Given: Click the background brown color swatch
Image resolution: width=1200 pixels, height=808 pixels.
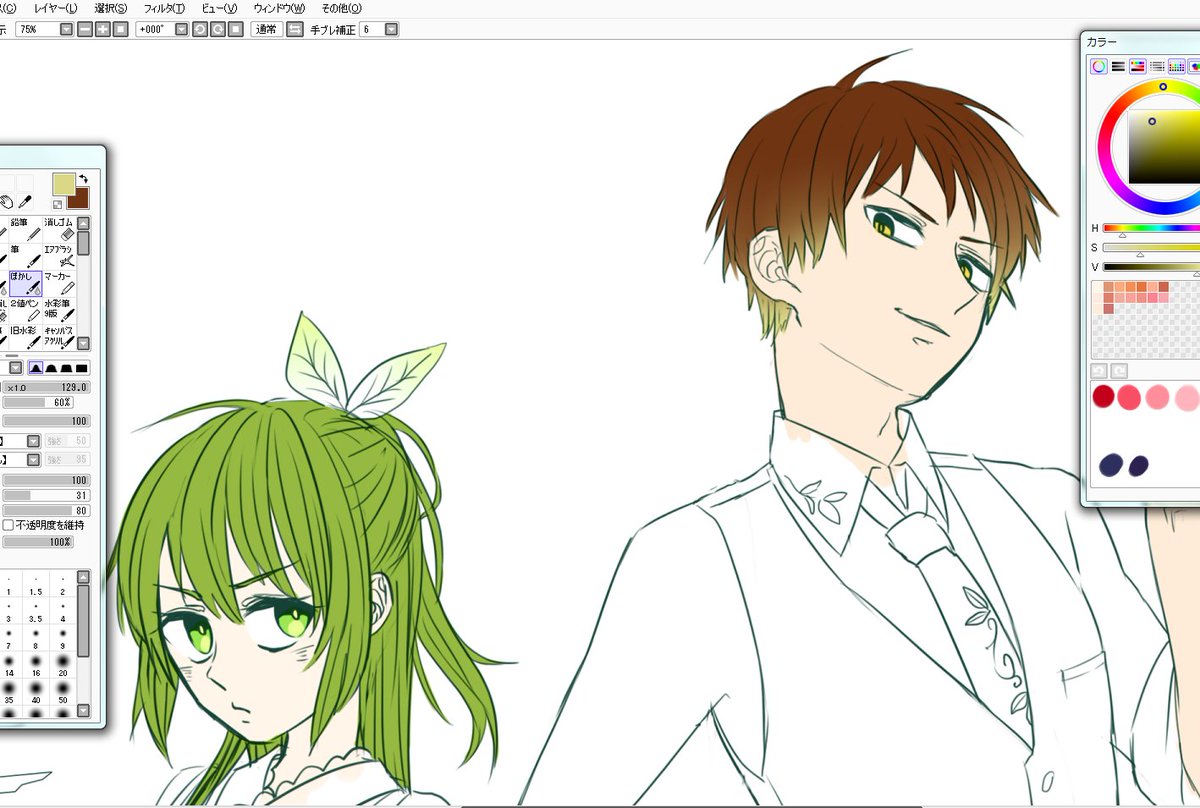Looking at the screenshot, I should click(82, 198).
